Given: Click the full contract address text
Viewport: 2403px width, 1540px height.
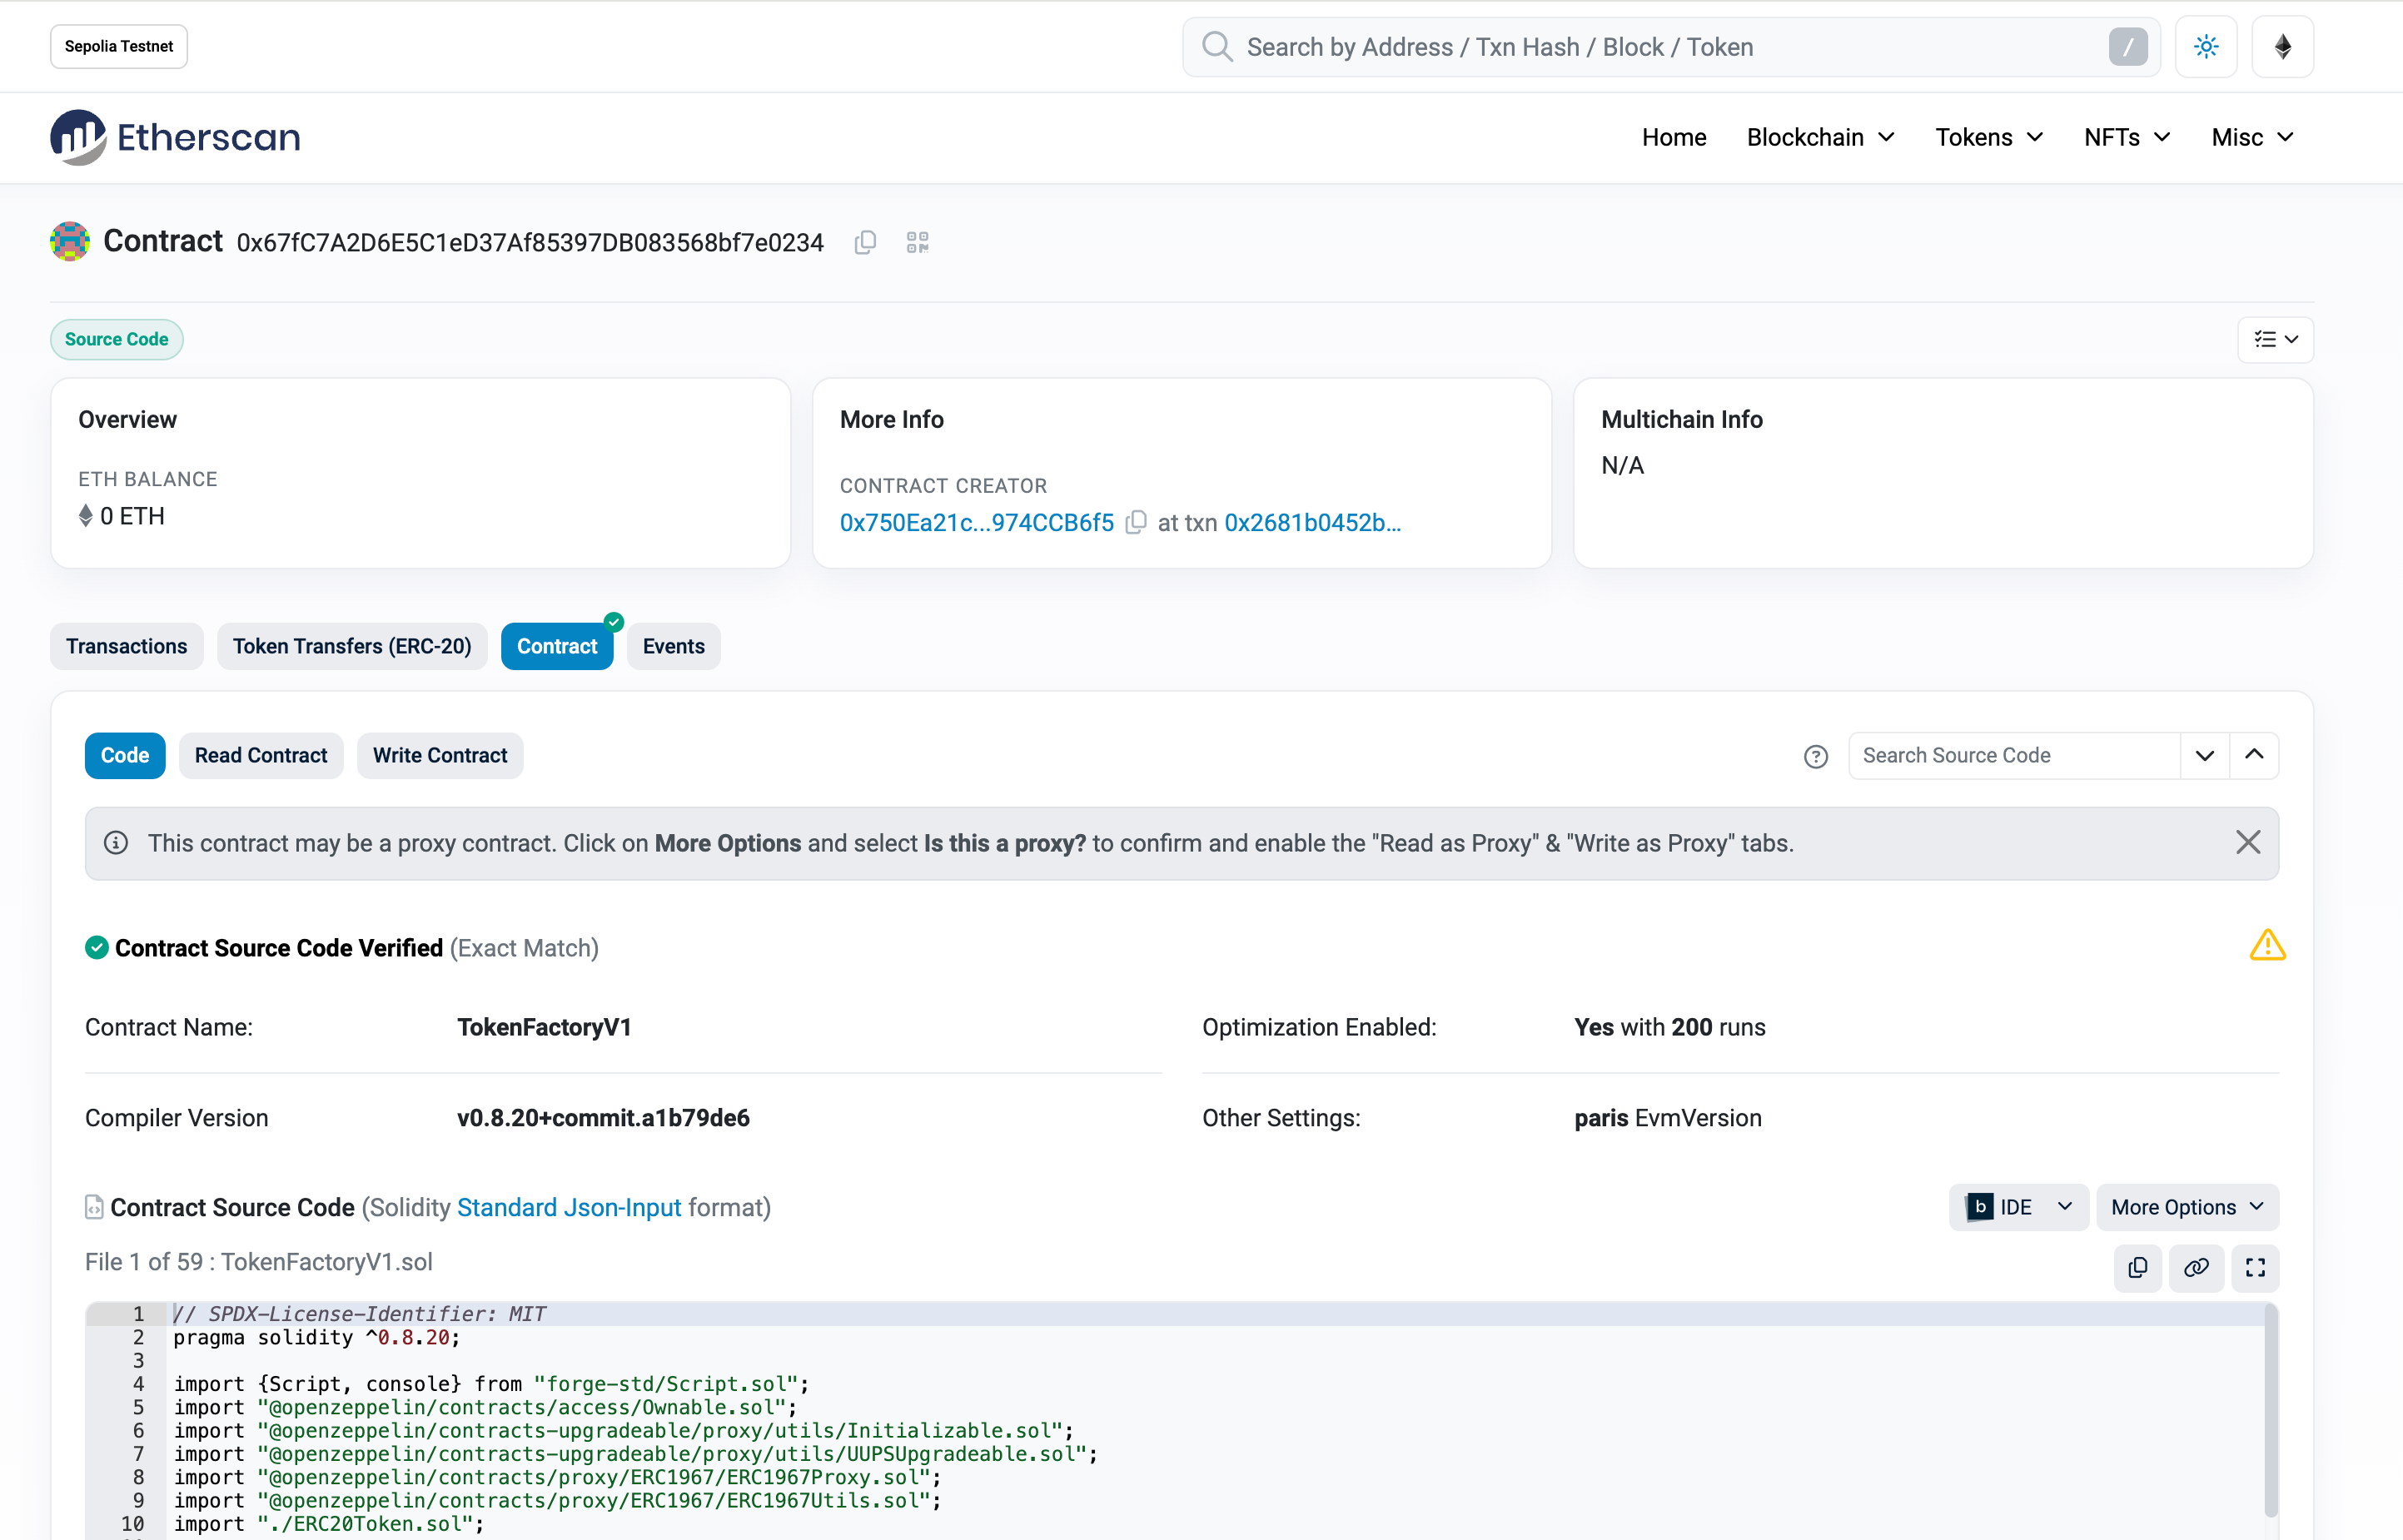Looking at the screenshot, I should coord(530,243).
